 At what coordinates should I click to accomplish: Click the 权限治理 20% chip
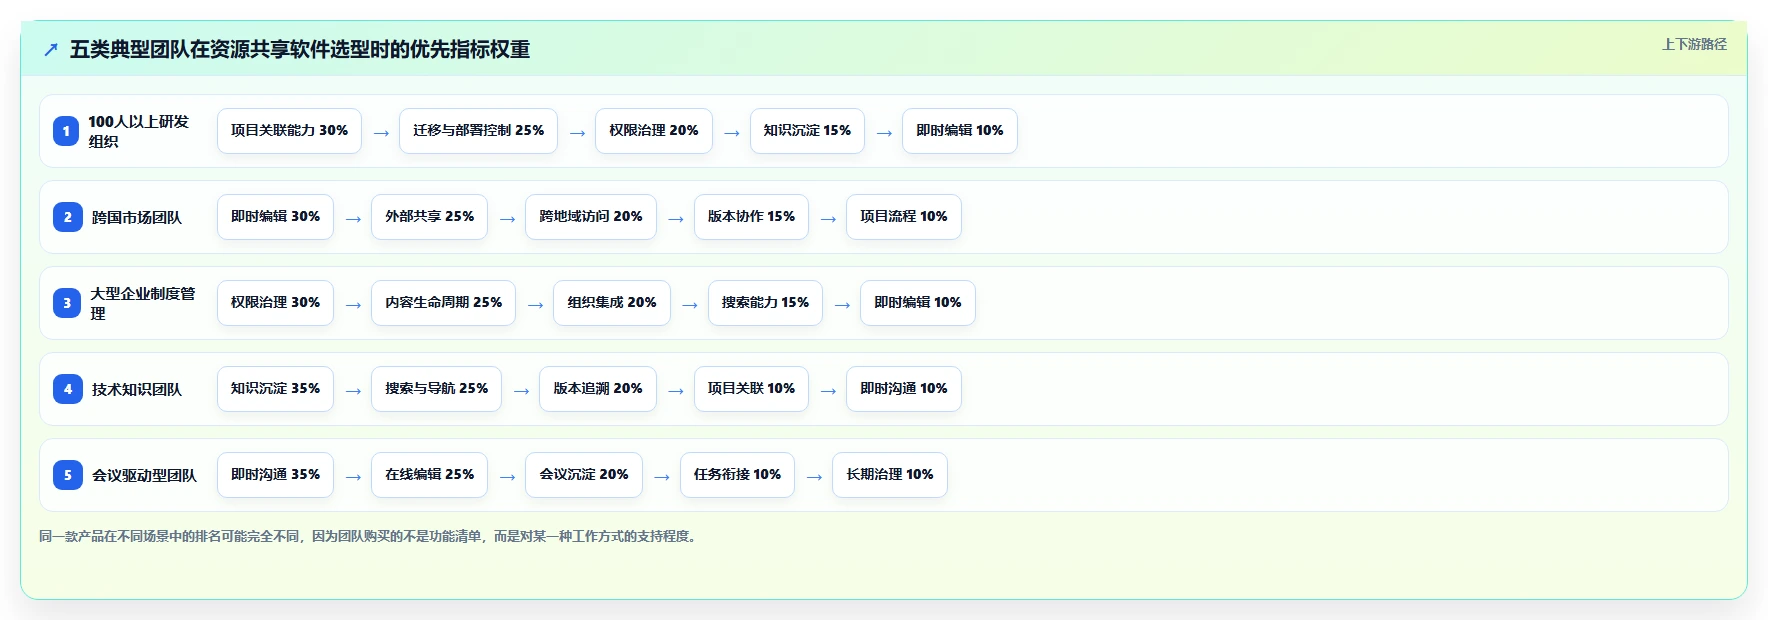pos(654,131)
